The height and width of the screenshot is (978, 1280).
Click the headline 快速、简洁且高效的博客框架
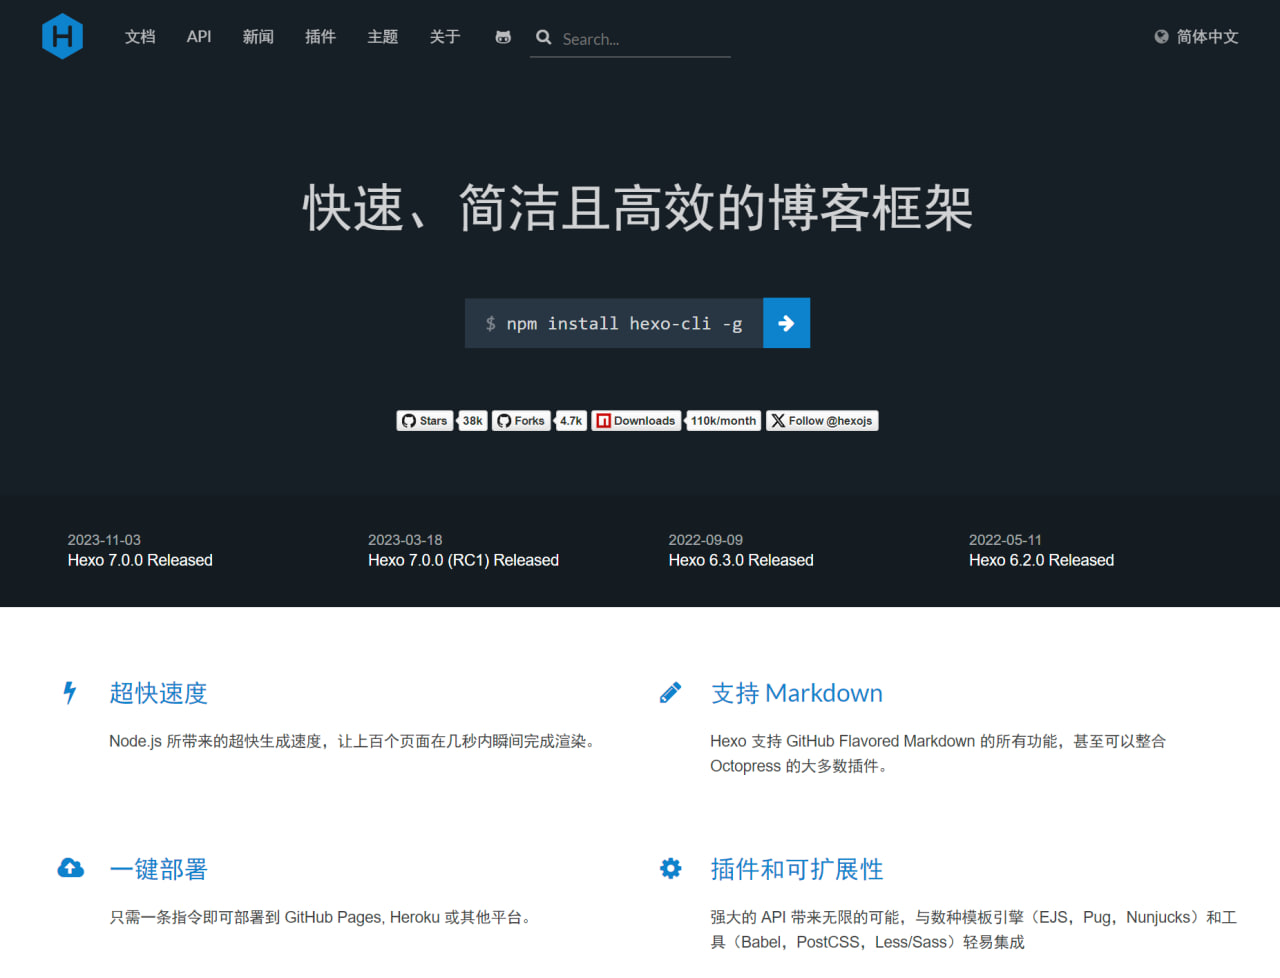(638, 208)
